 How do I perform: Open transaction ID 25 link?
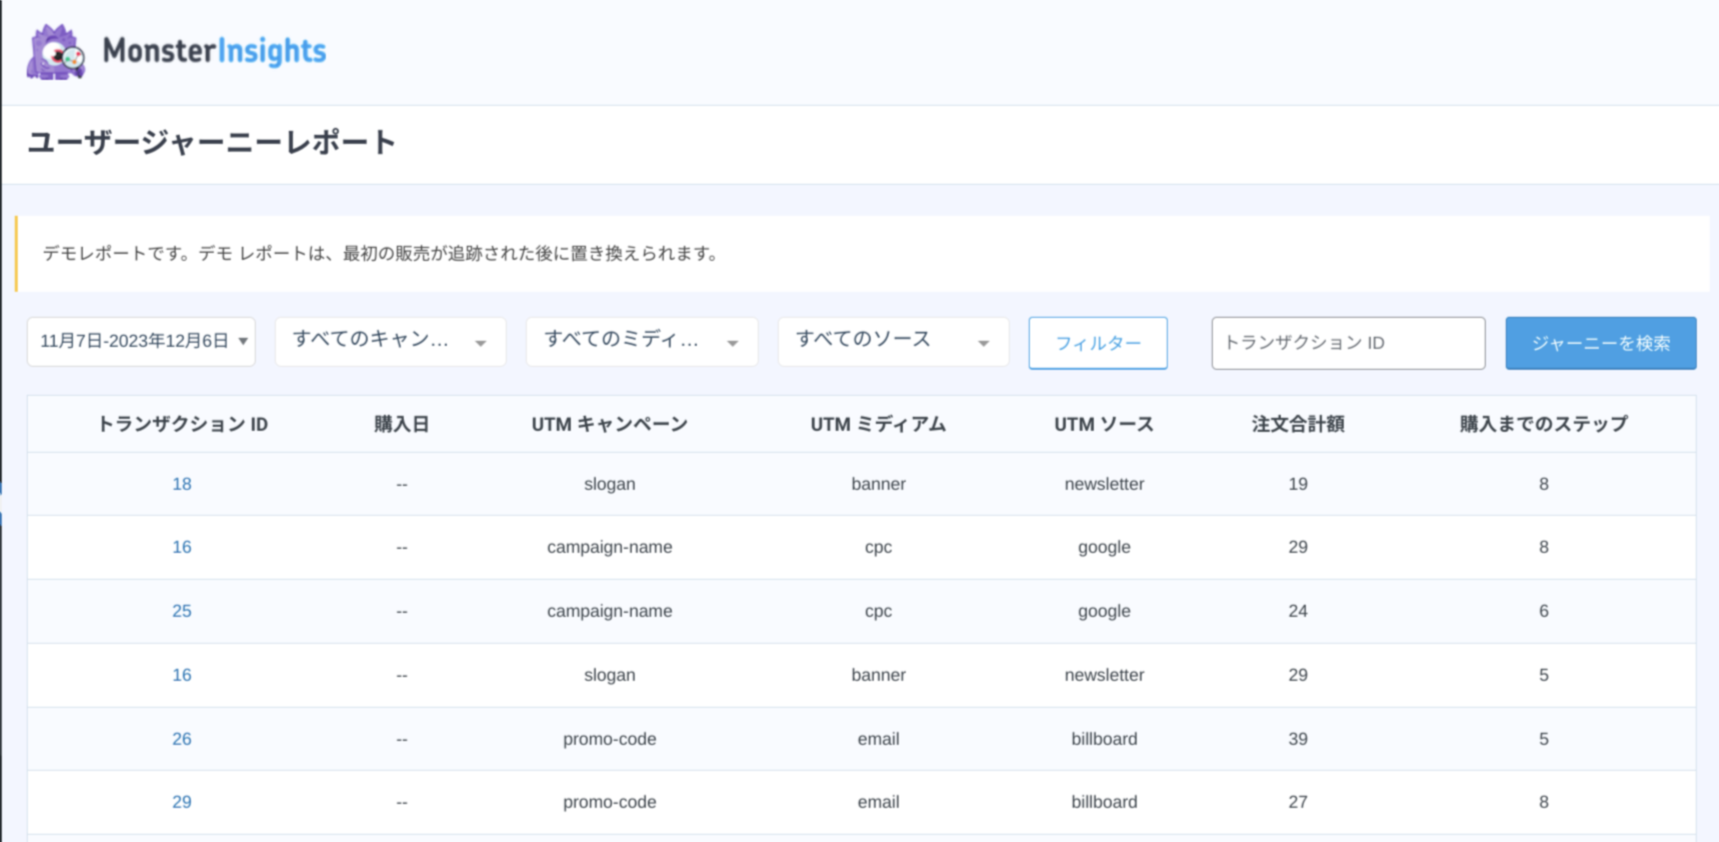[181, 611]
